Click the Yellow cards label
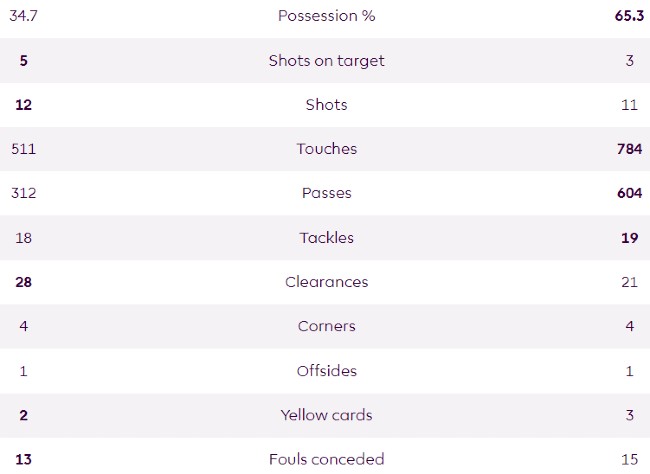The width and height of the screenshot is (650, 474). pos(326,415)
